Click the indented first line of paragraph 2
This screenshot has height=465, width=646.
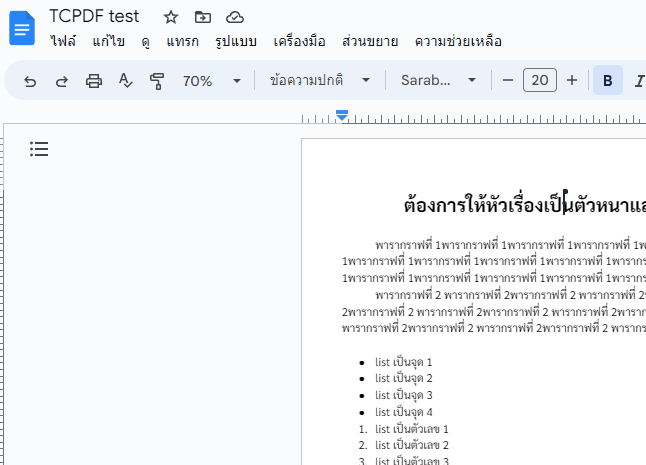(510, 295)
